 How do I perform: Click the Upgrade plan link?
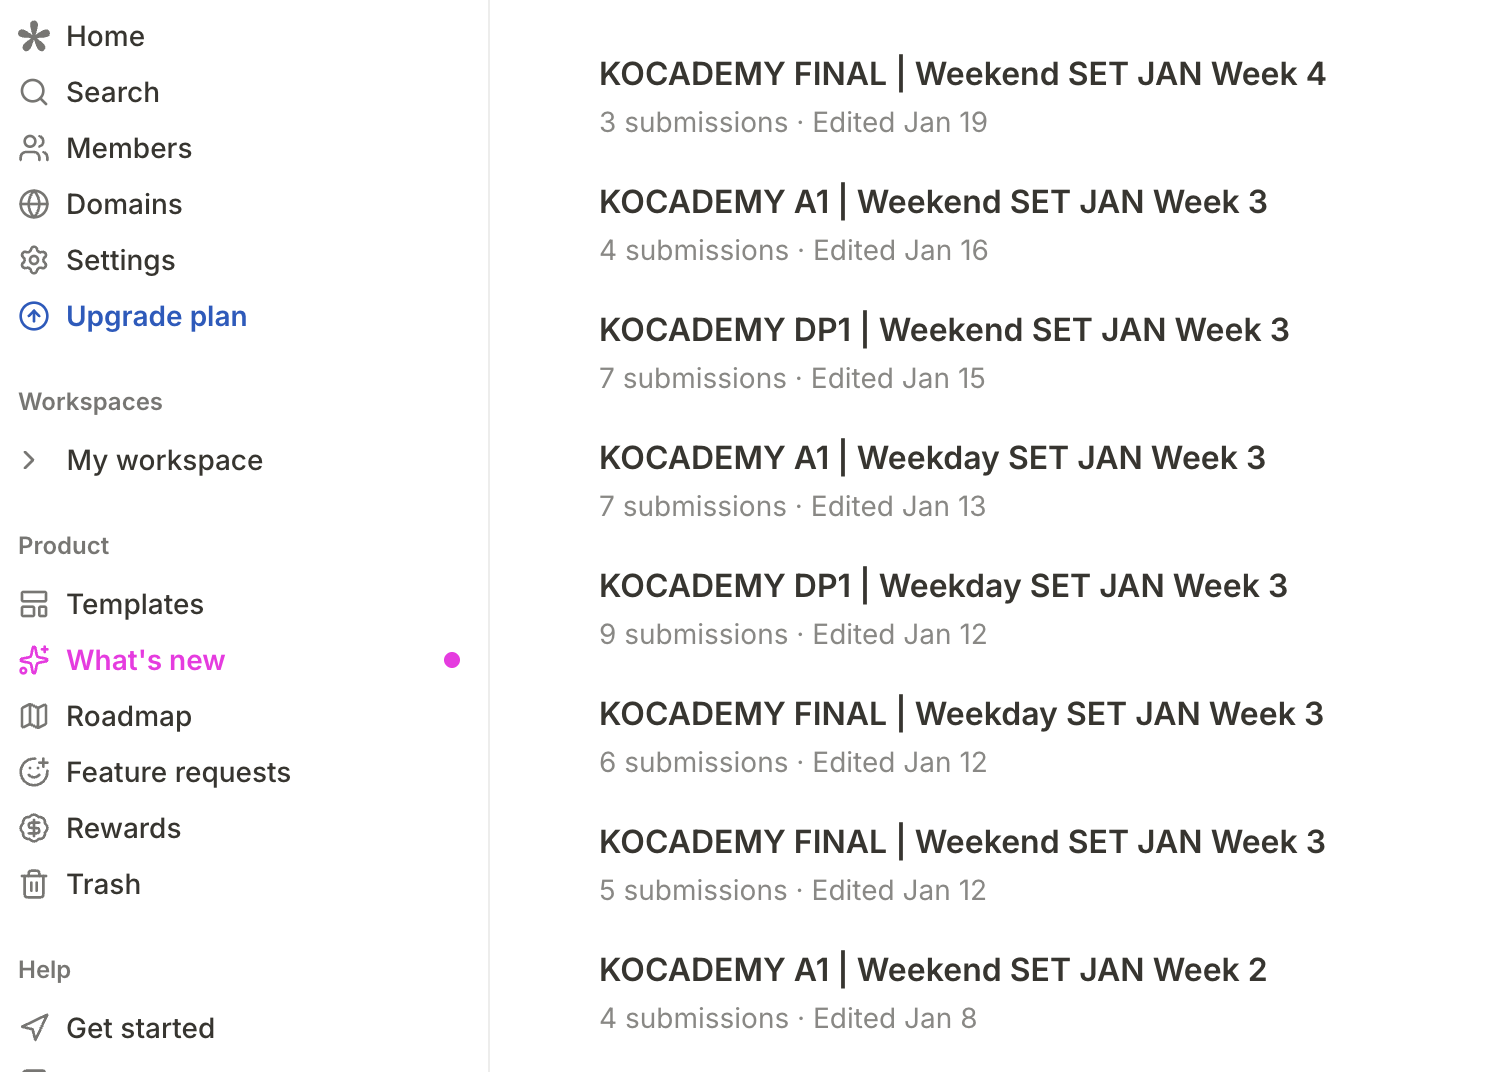pyautogui.click(x=156, y=317)
